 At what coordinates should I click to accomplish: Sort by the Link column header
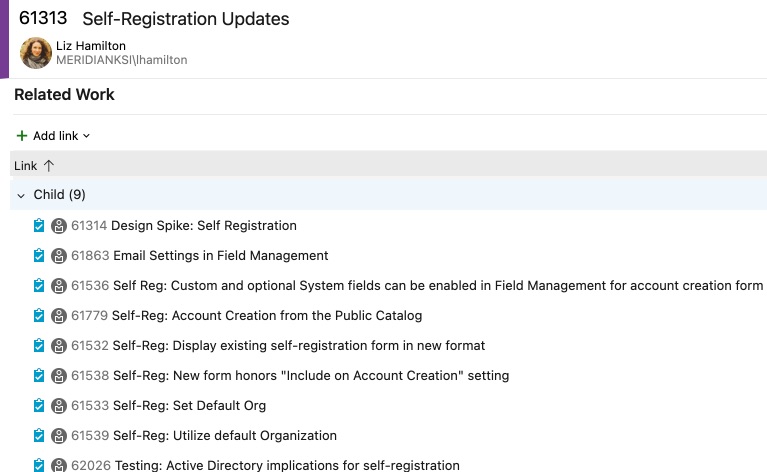point(25,166)
